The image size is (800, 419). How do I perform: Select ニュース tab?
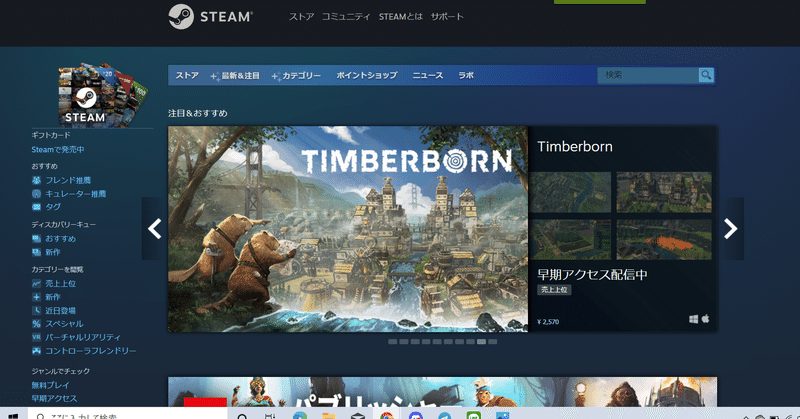click(x=428, y=76)
